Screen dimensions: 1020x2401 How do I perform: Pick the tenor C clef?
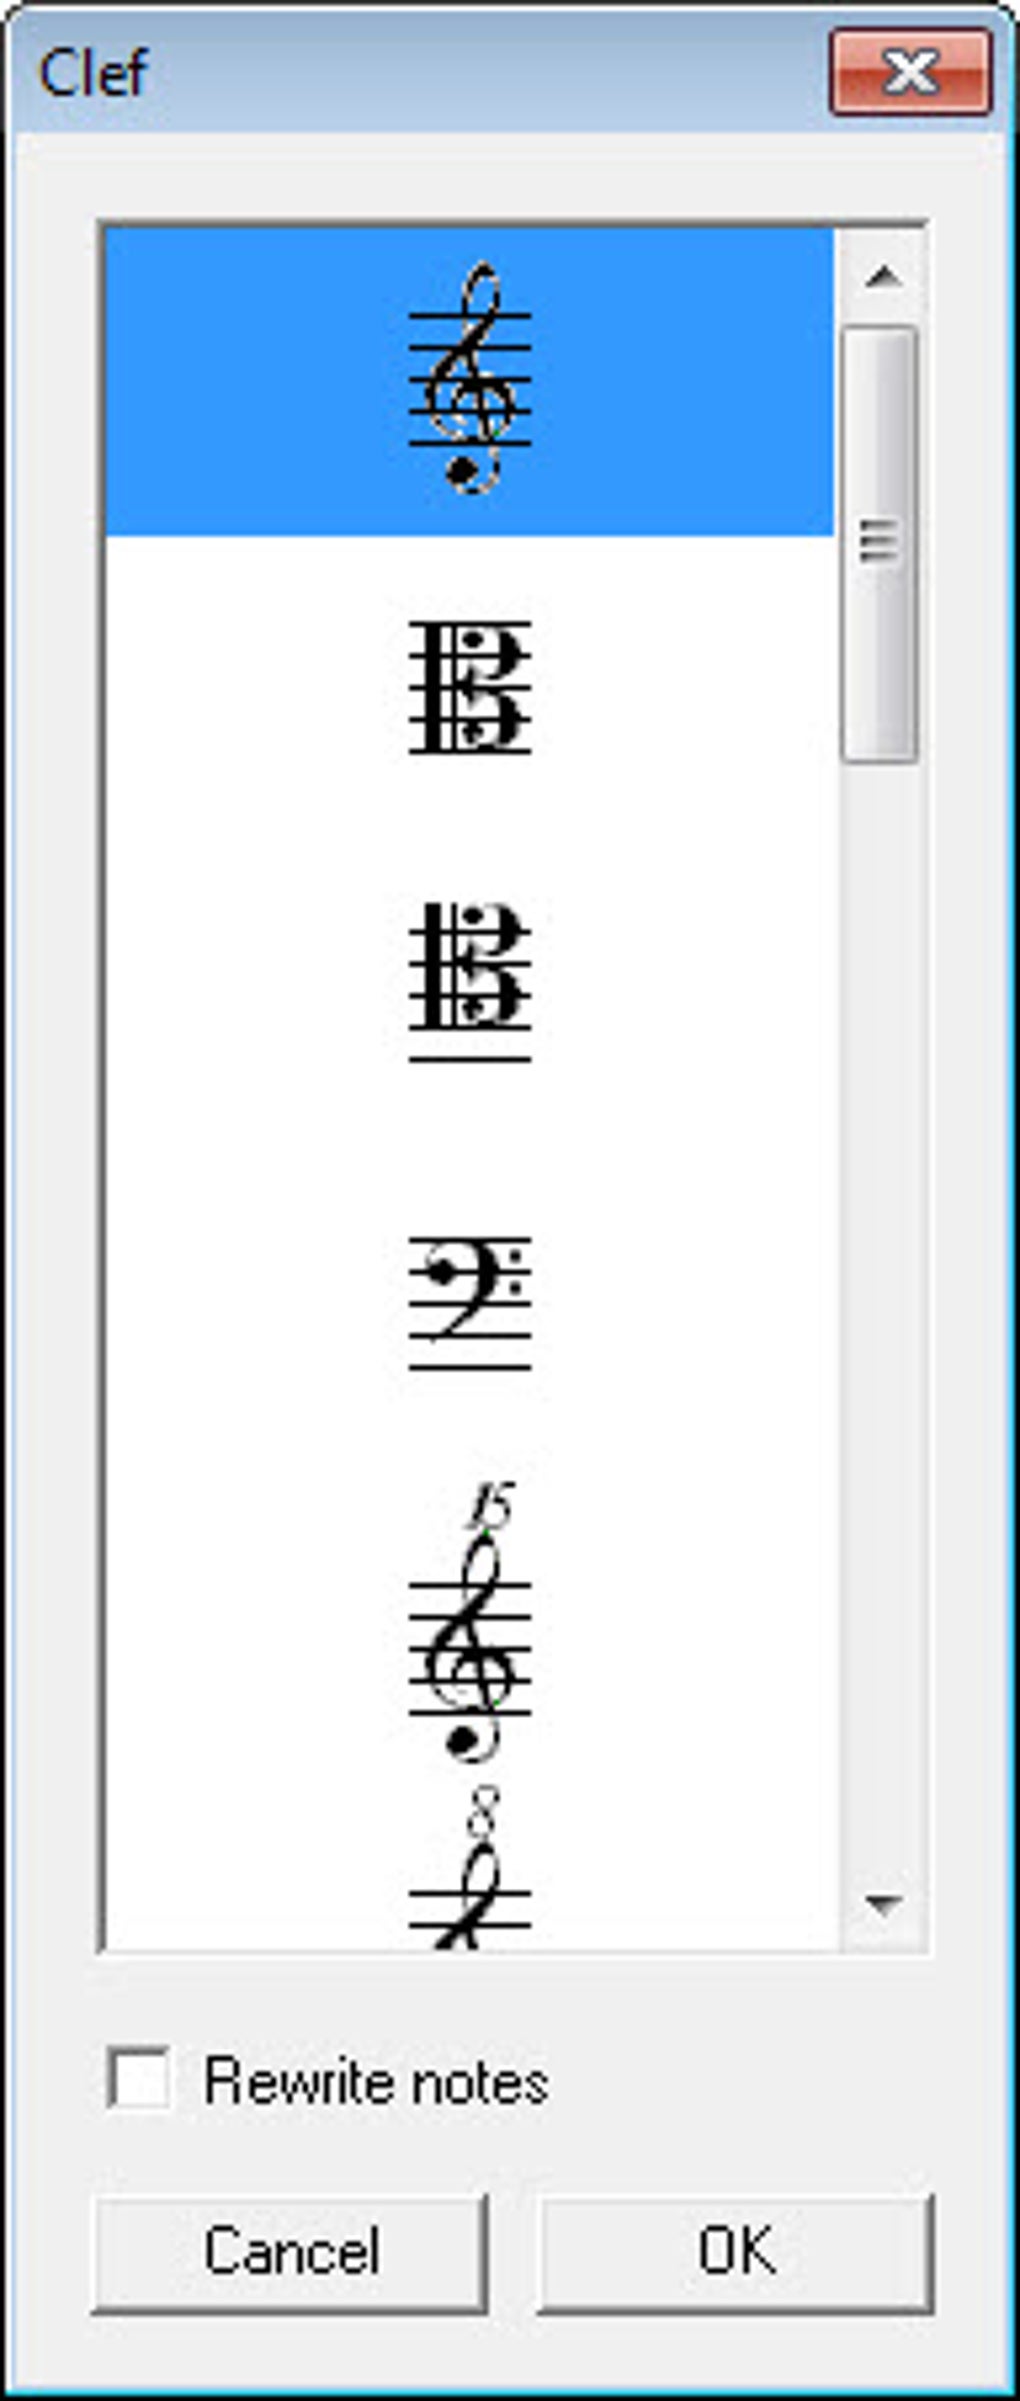coord(470,981)
